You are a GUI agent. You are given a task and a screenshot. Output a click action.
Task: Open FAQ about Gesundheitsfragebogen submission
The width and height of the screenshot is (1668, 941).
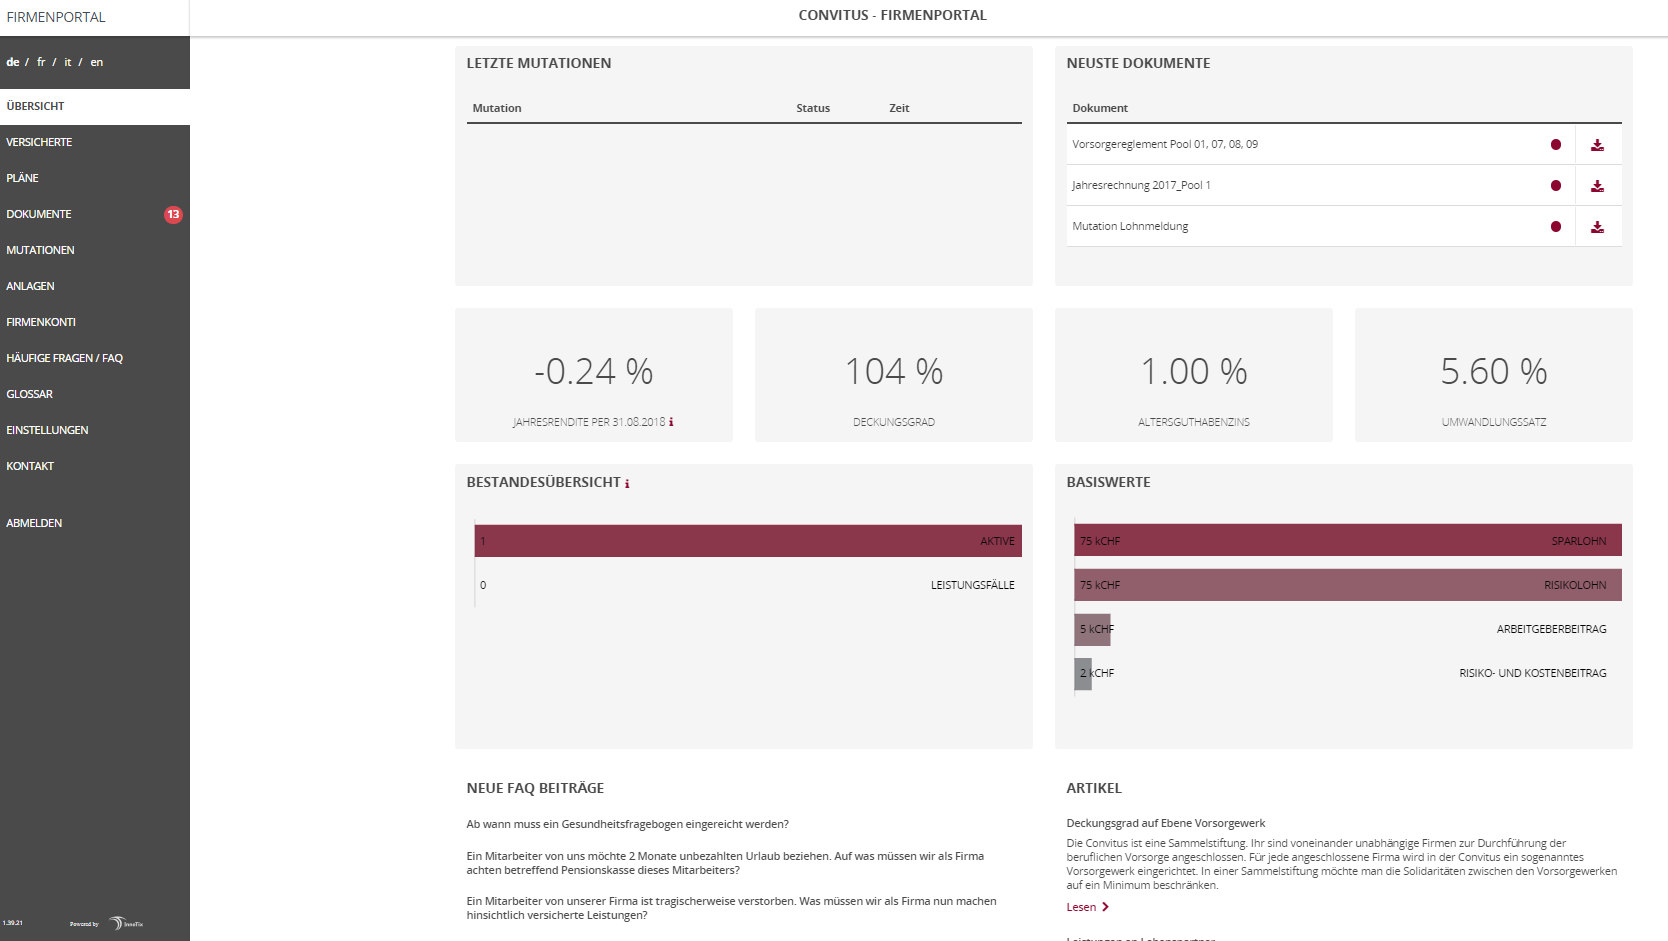tap(627, 824)
